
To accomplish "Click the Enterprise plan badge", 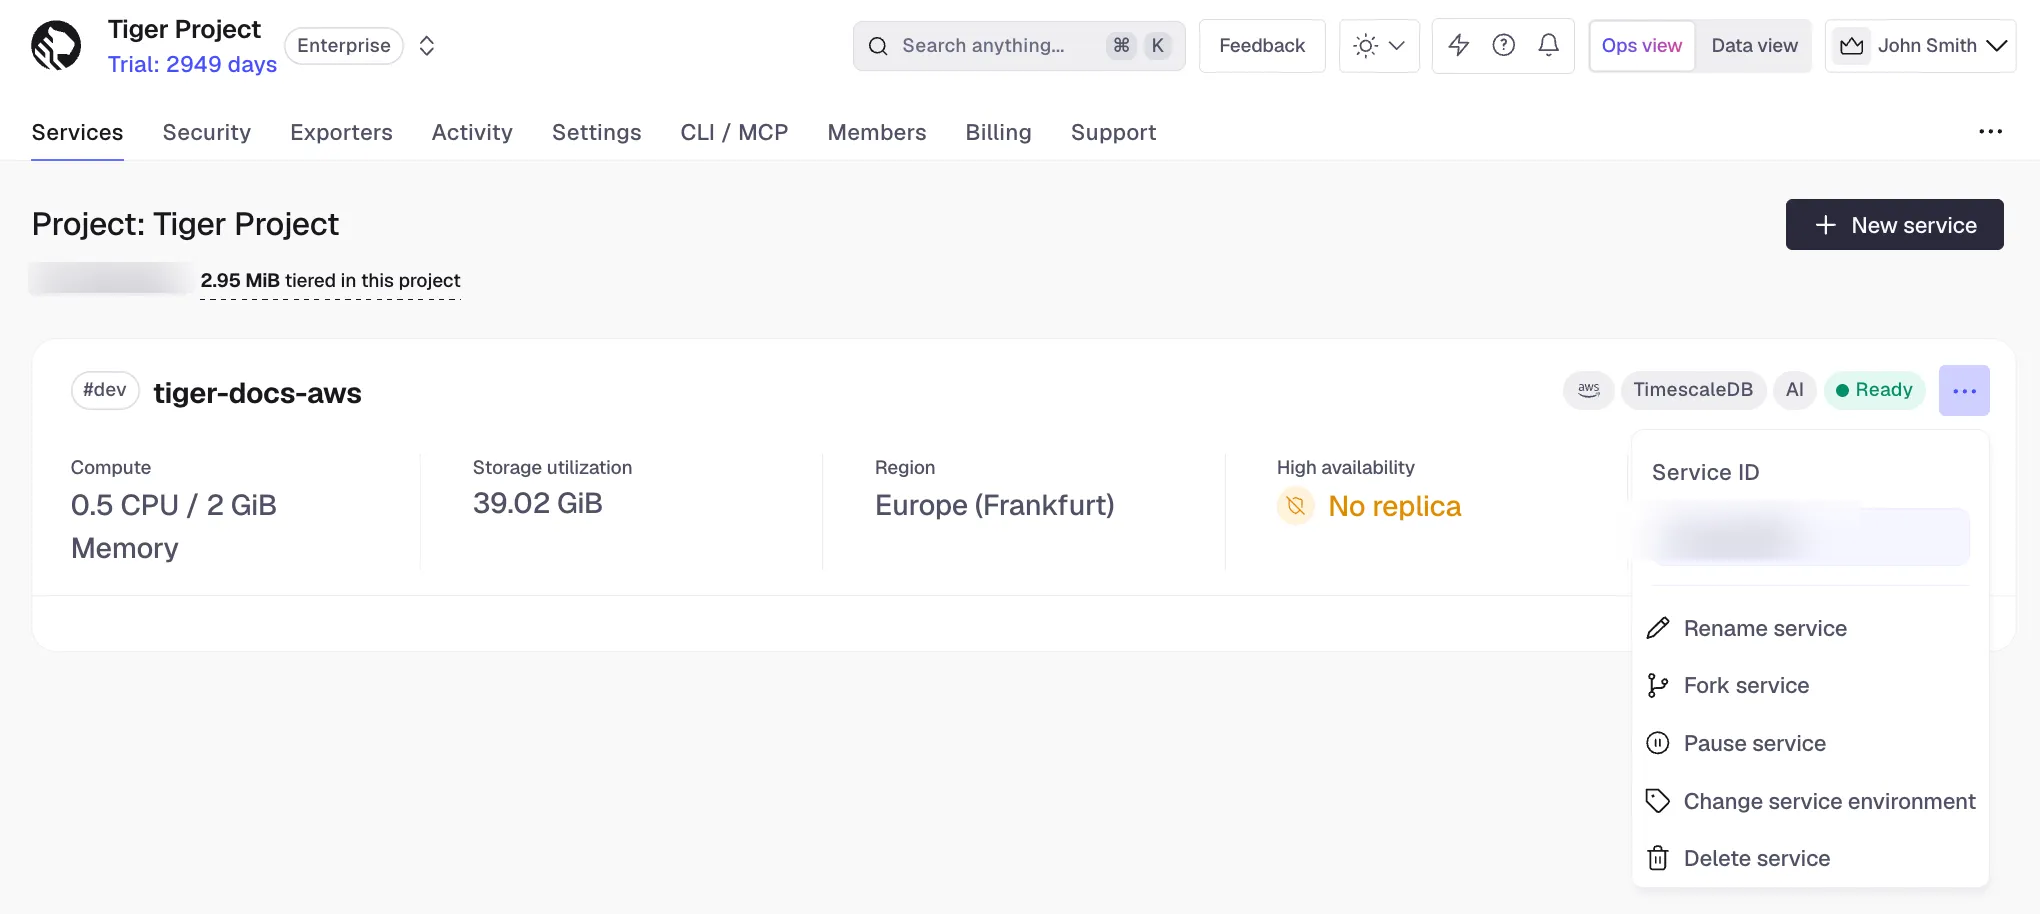I will [x=344, y=46].
